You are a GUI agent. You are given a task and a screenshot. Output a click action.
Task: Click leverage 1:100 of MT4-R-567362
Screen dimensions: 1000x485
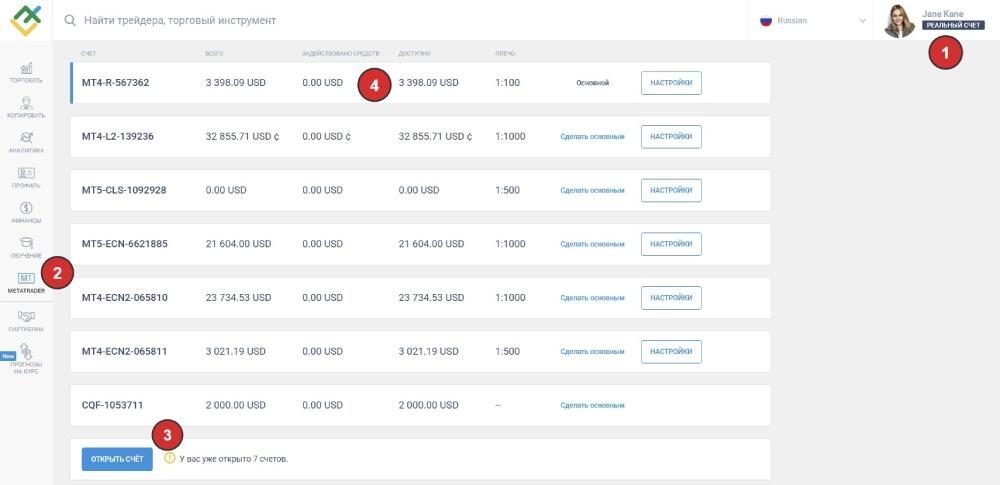[508, 83]
